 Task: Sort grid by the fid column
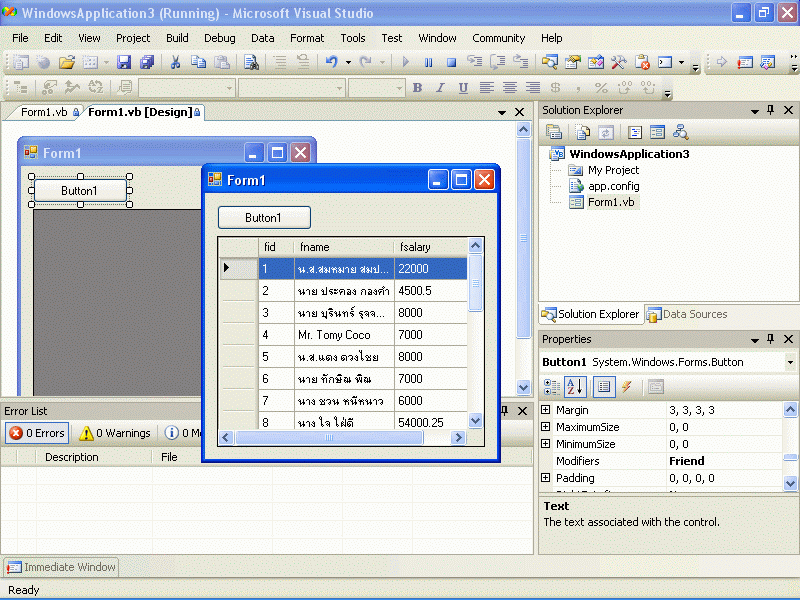[x=276, y=247]
